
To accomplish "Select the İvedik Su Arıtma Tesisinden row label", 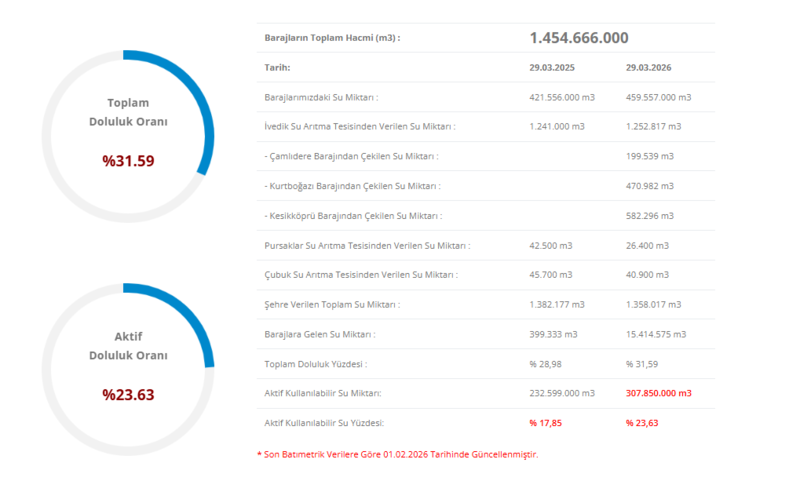I will click(x=360, y=127).
